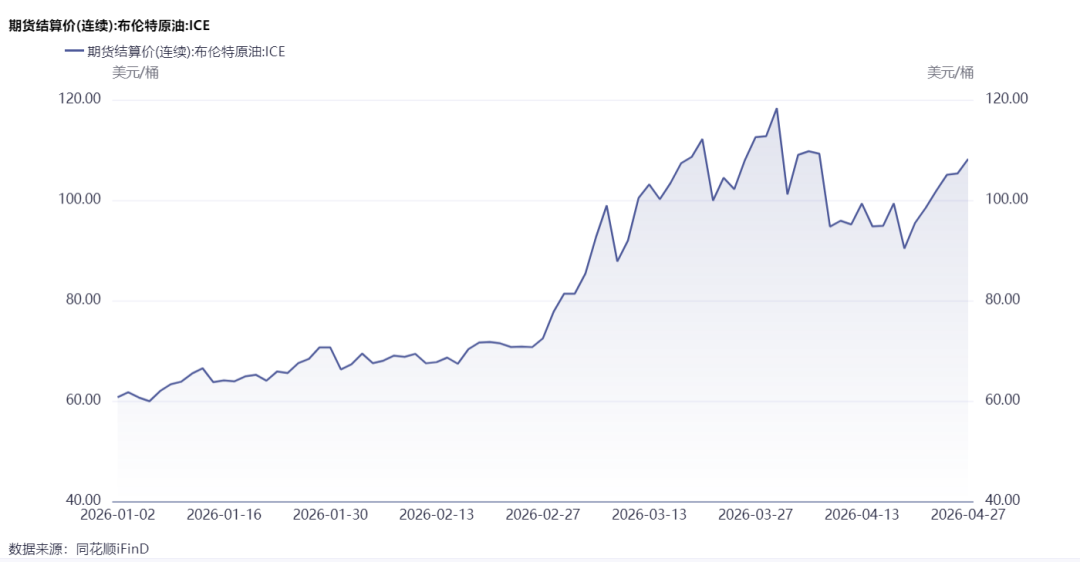
Task: Click x-axis date 2026-01-16
Action: pos(224,515)
